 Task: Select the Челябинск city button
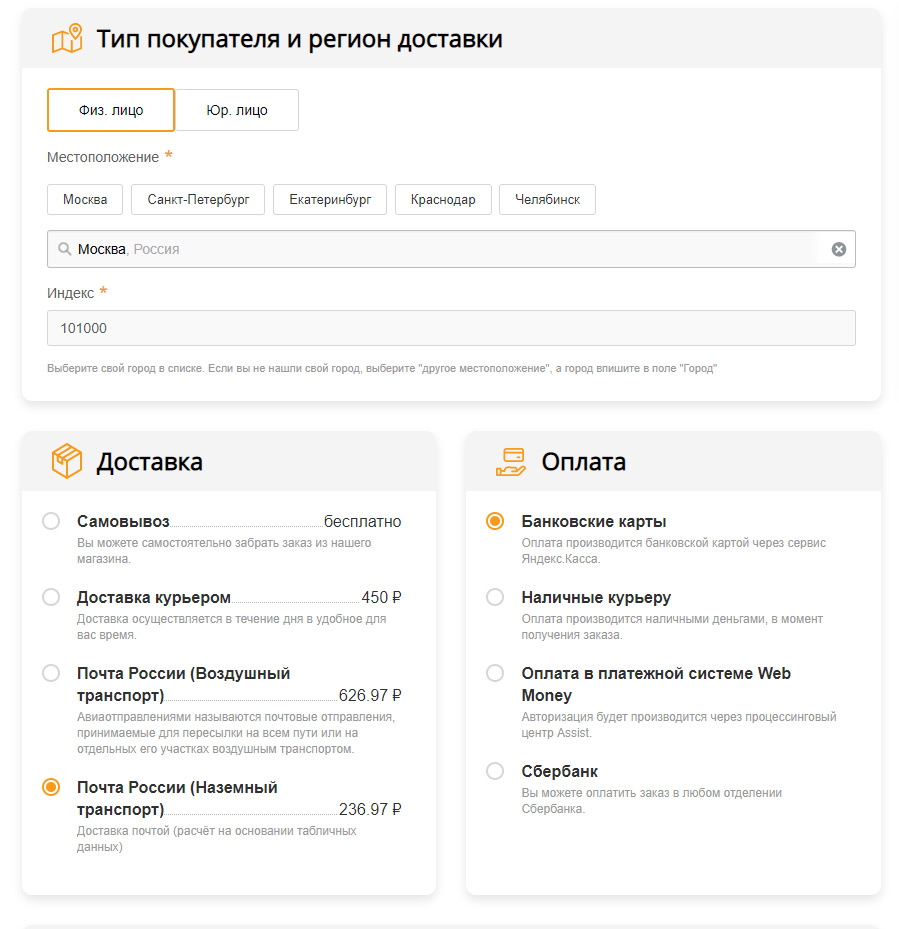pos(547,199)
